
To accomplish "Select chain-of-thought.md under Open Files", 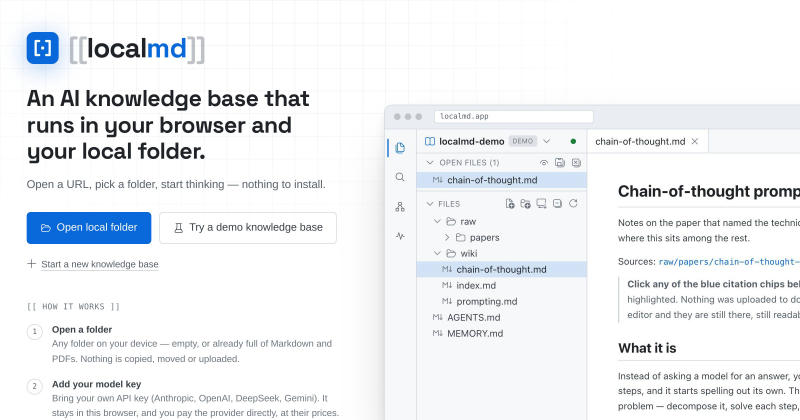I will click(502, 180).
